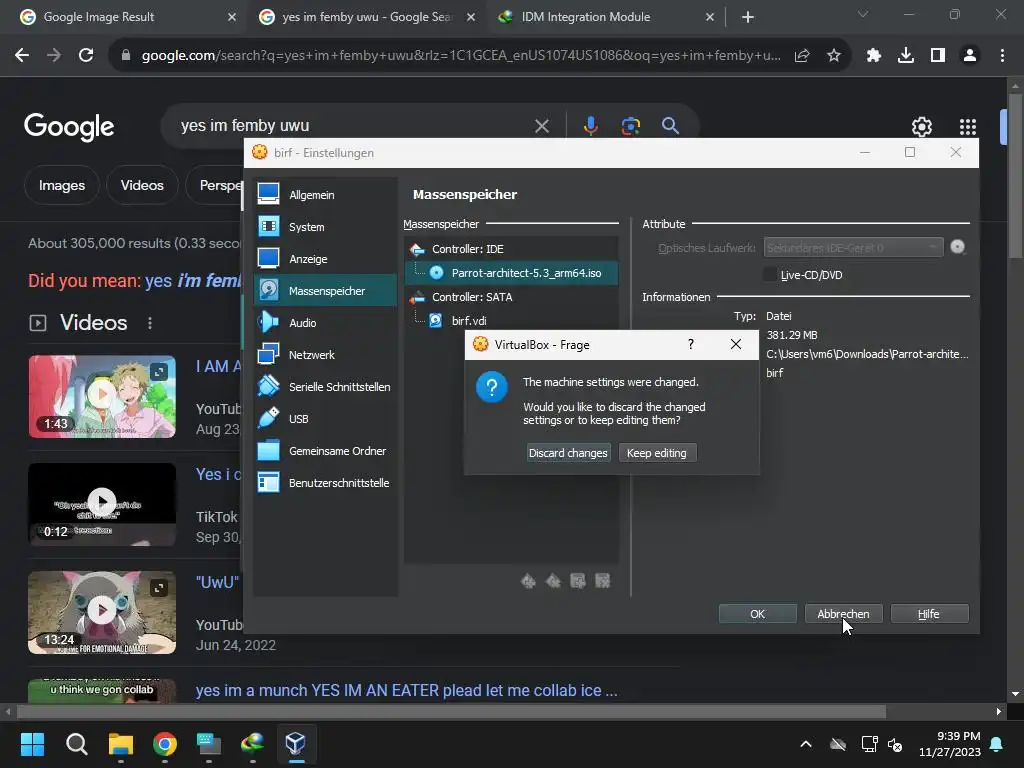The width and height of the screenshot is (1024, 768).
Task: Select the Massenspeicher category in sidebar
Action: 325,291
